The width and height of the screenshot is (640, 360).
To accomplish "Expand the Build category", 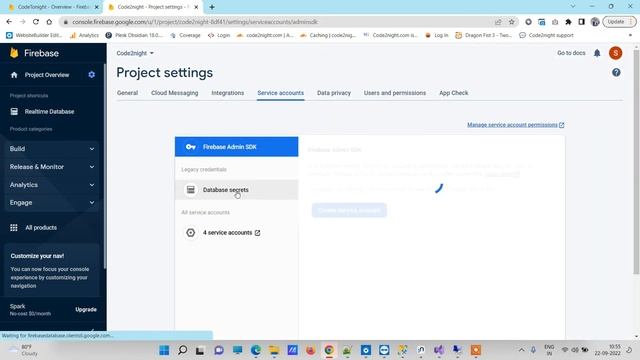I will point(52,149).
